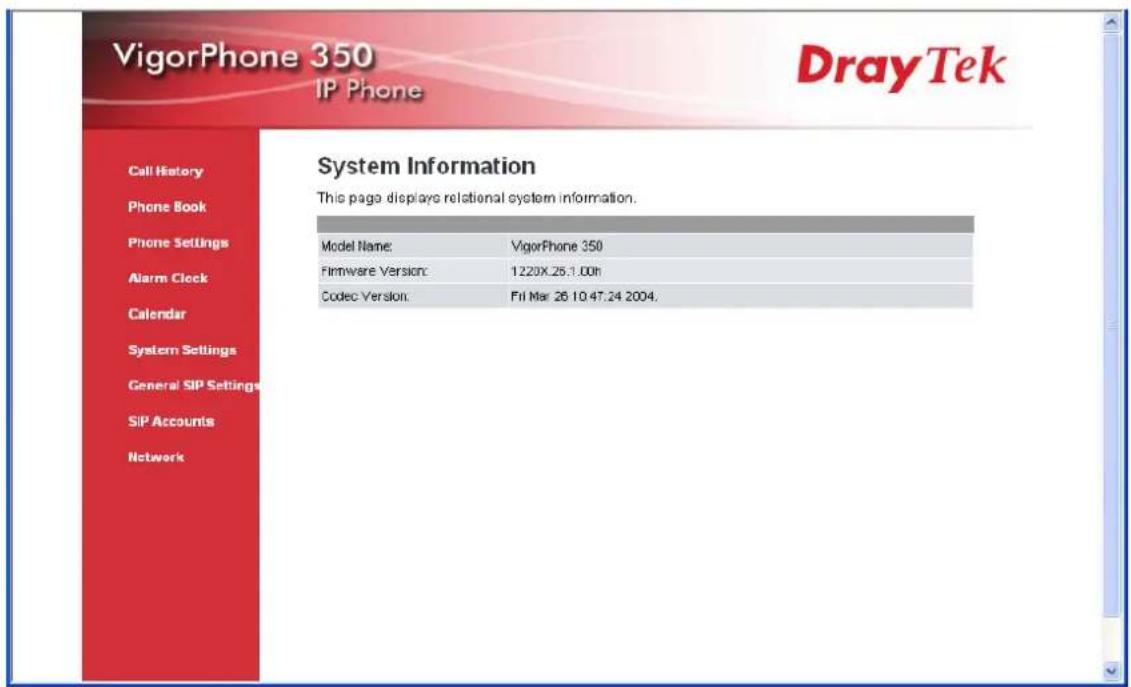The width and height of the screenshot is (1131, 687).
Task: Click the DrayTek logo
Action: click(901, 69)
